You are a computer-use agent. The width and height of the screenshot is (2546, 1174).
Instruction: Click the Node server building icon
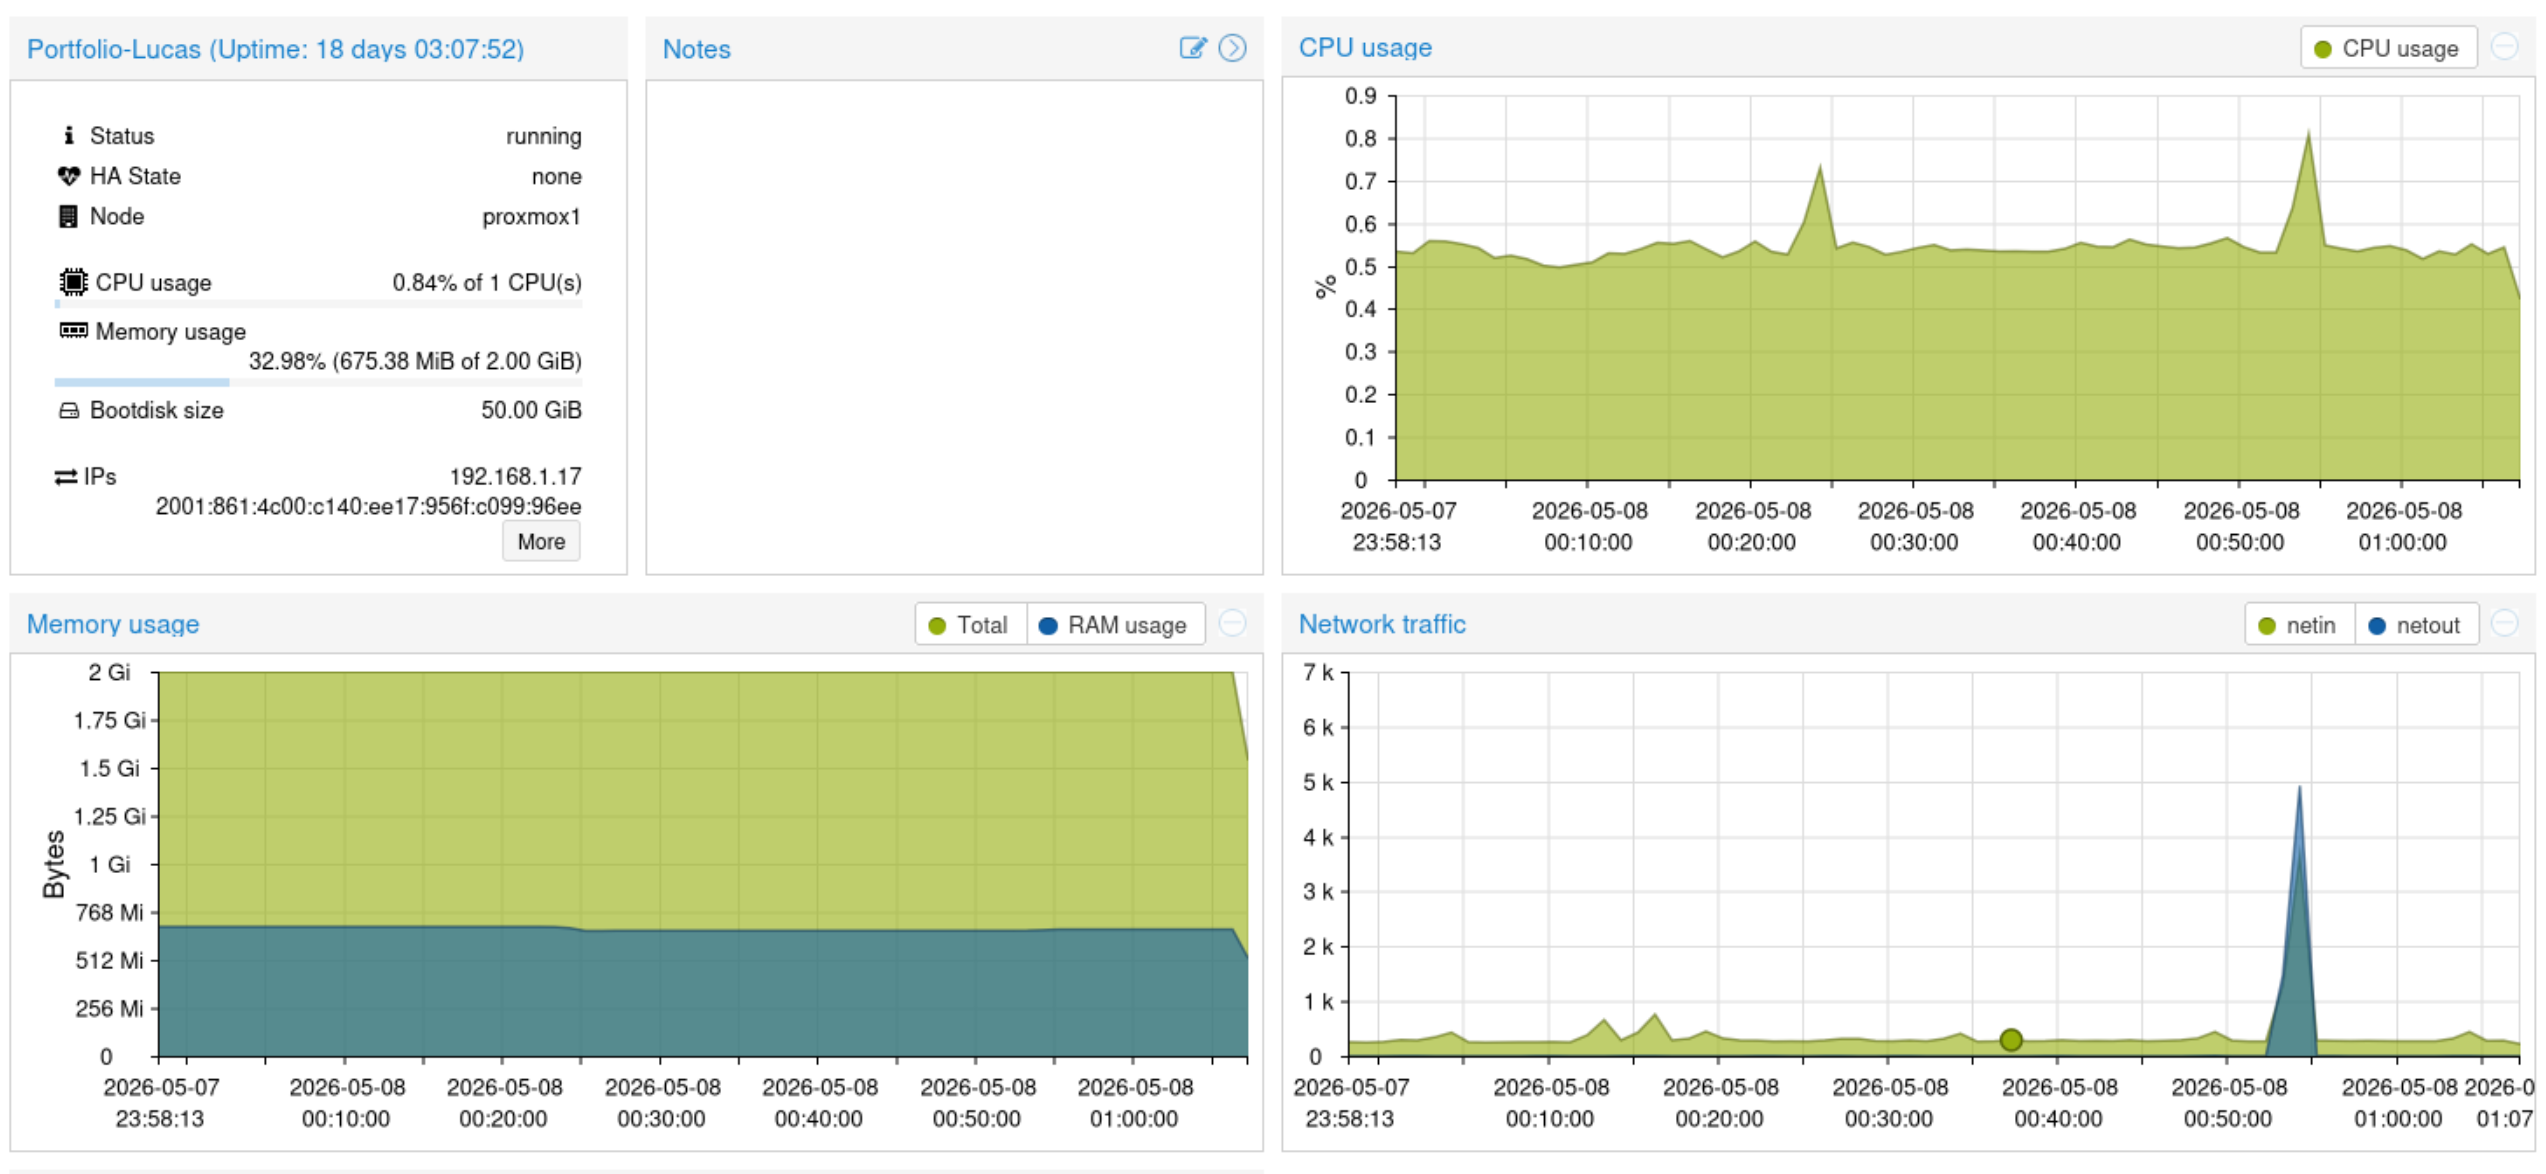pyautogui.click(x=68, y=216)
